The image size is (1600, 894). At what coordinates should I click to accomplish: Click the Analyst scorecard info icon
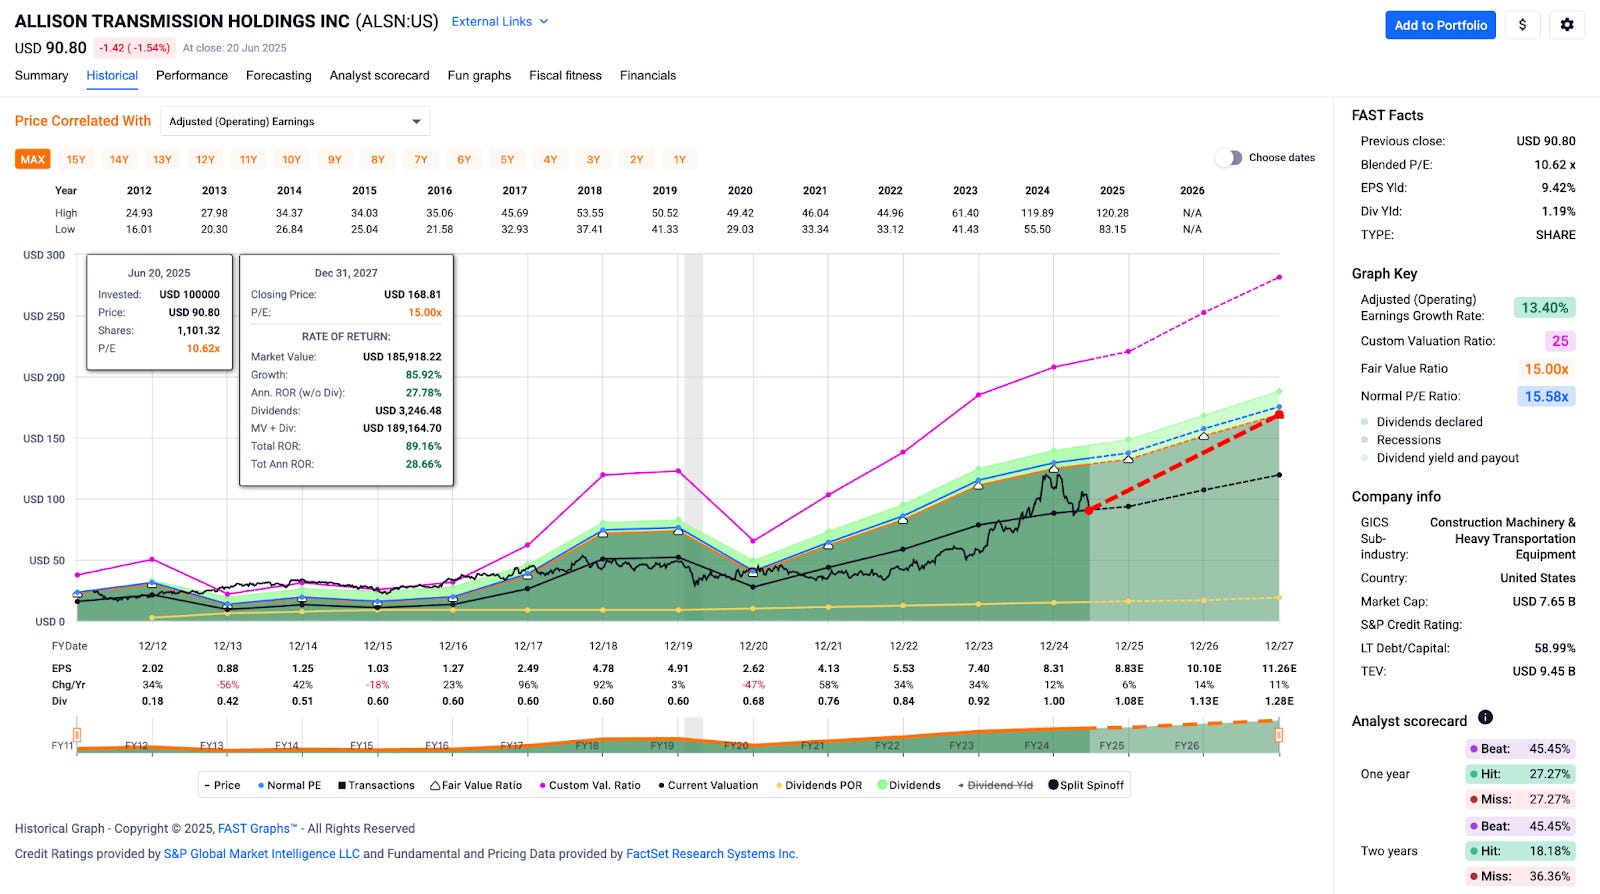pyautogui.click(x=1485, y=717)
